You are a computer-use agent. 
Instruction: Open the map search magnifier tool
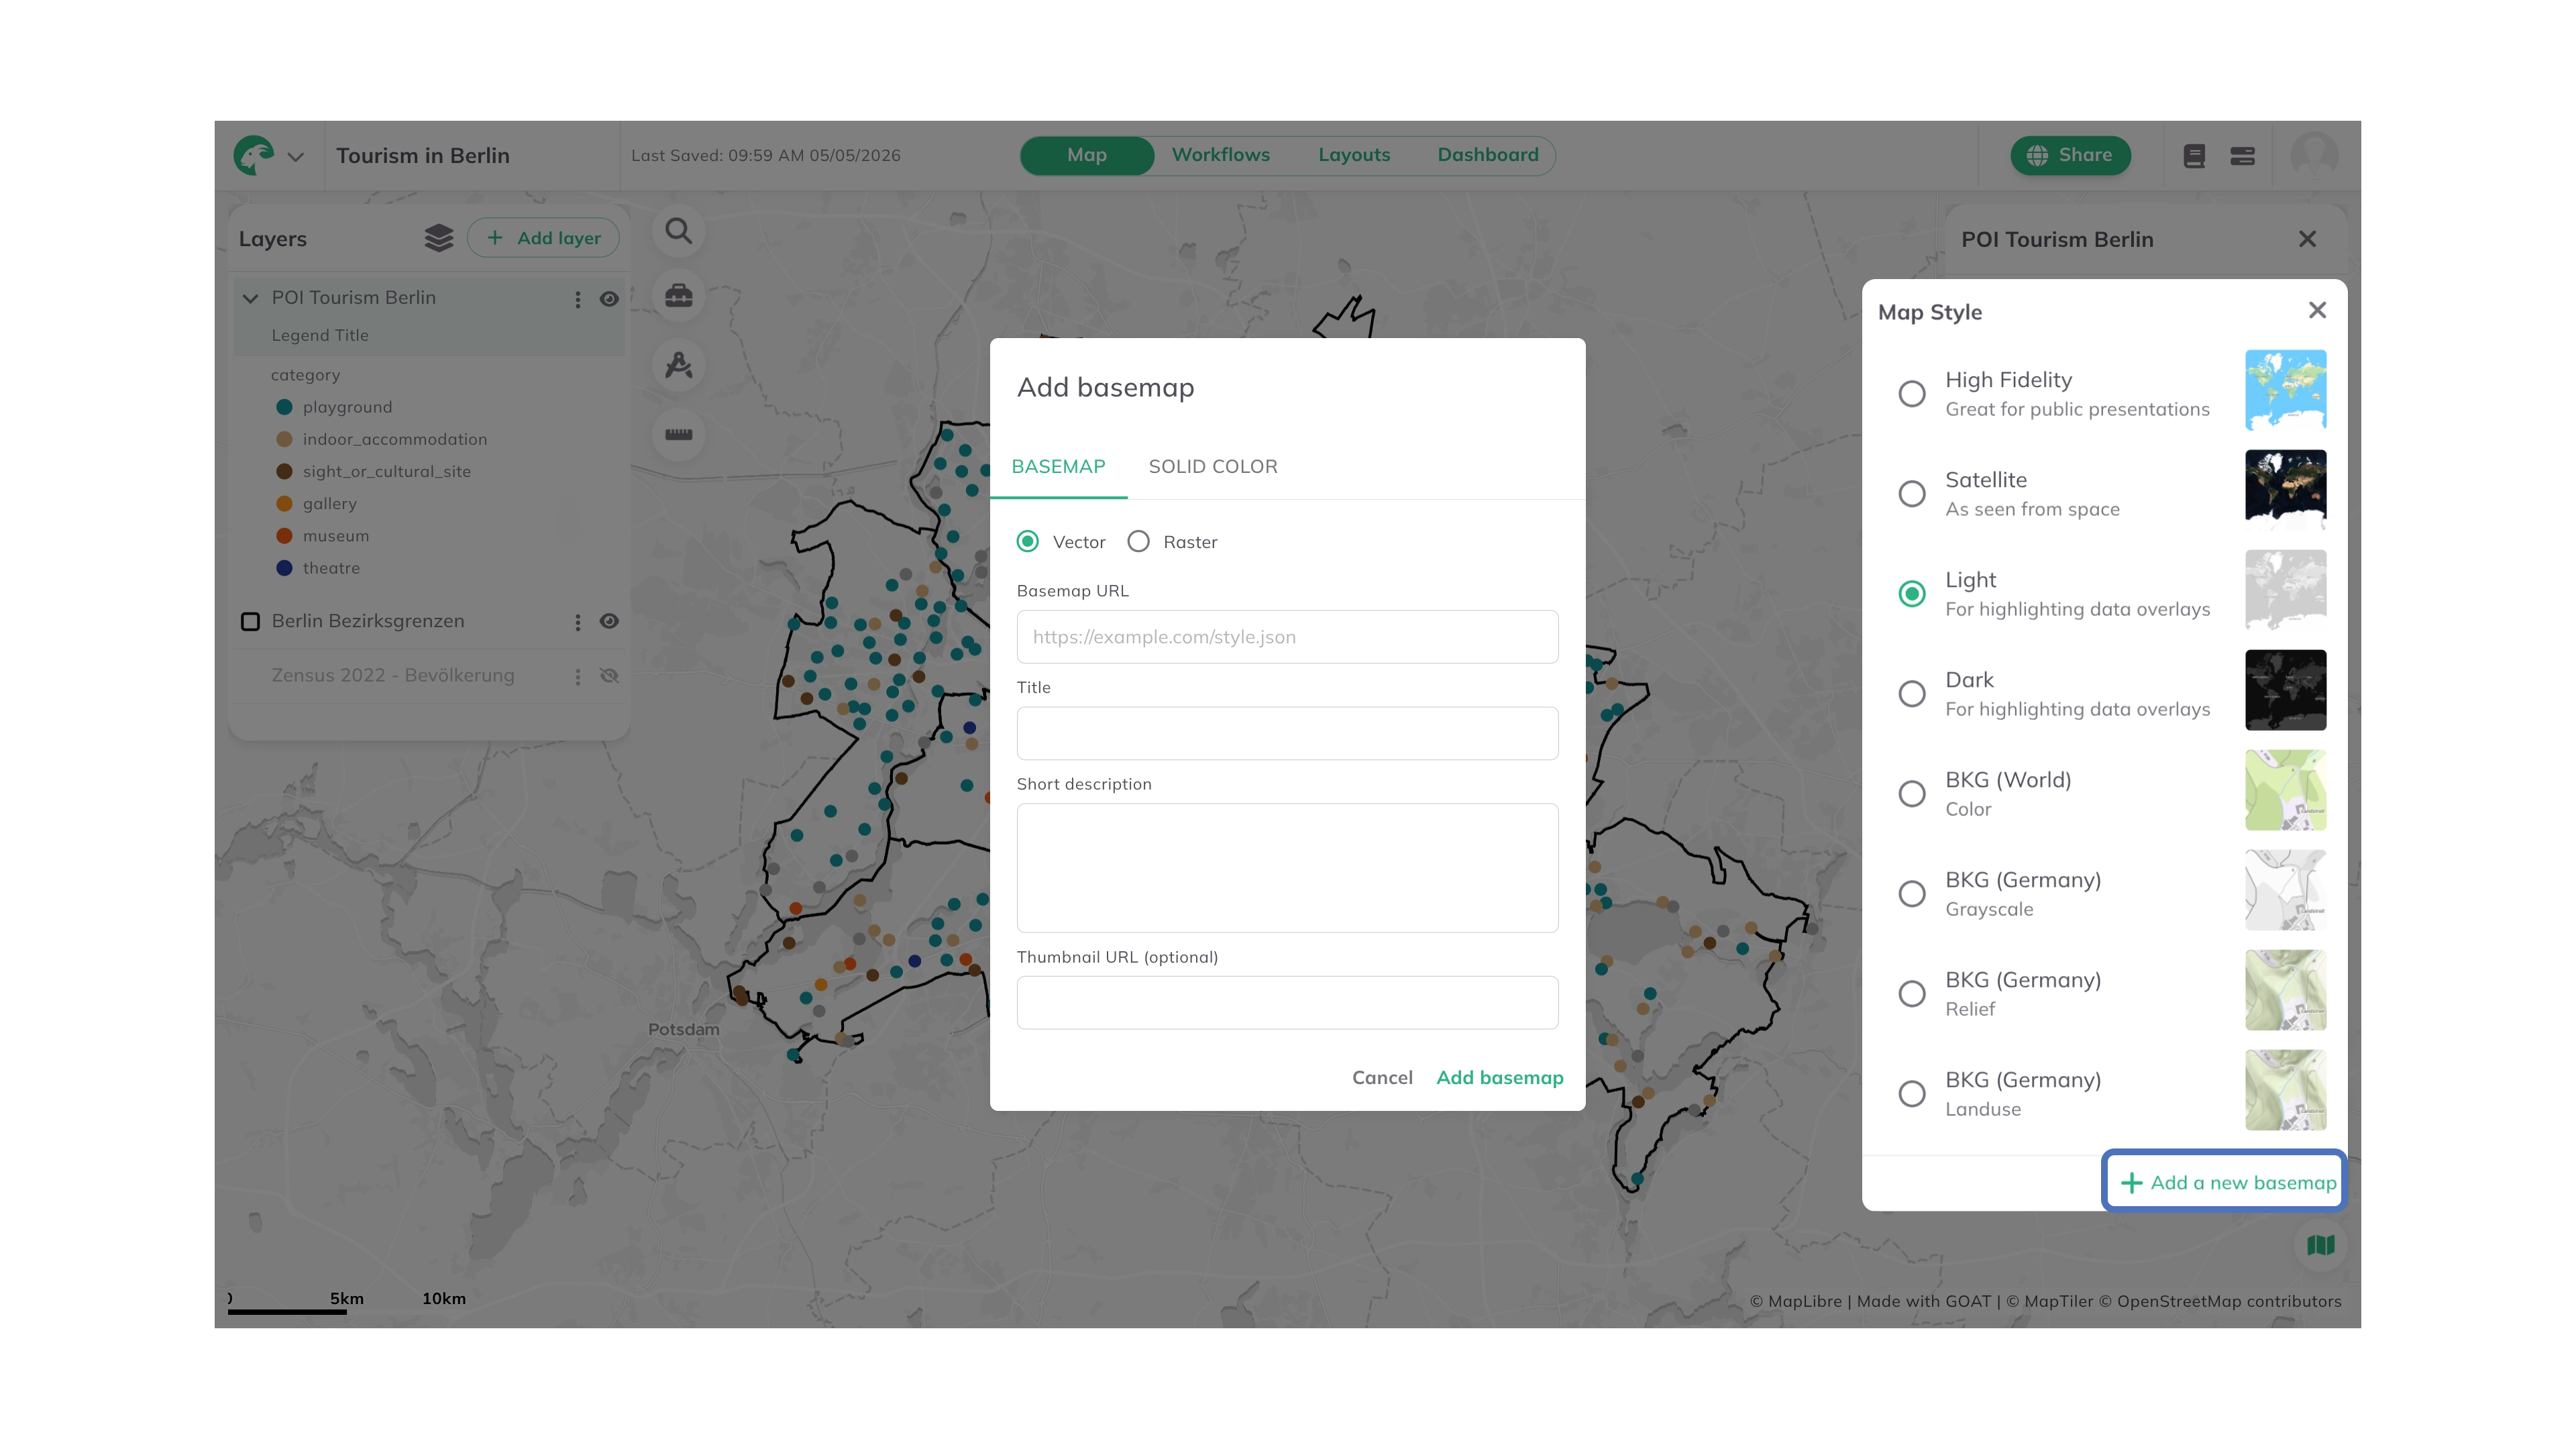(x=679, y=232)
